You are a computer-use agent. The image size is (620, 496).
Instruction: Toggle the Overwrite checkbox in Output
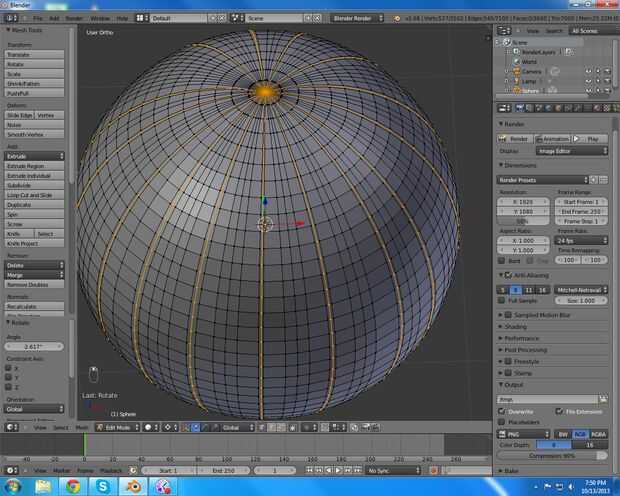click(x=503, y=411)
